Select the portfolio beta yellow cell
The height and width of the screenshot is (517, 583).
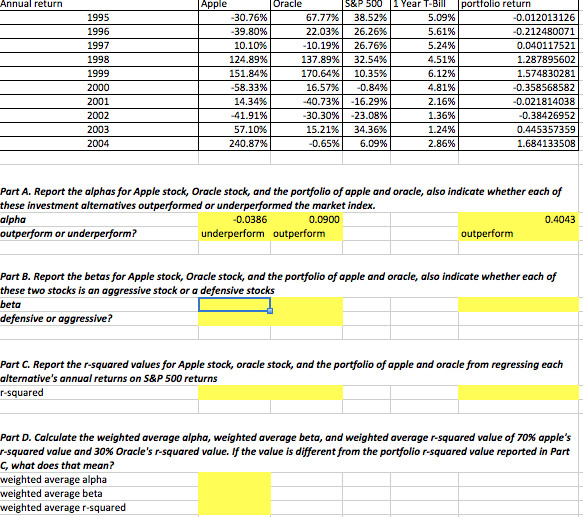click(518, 305)
